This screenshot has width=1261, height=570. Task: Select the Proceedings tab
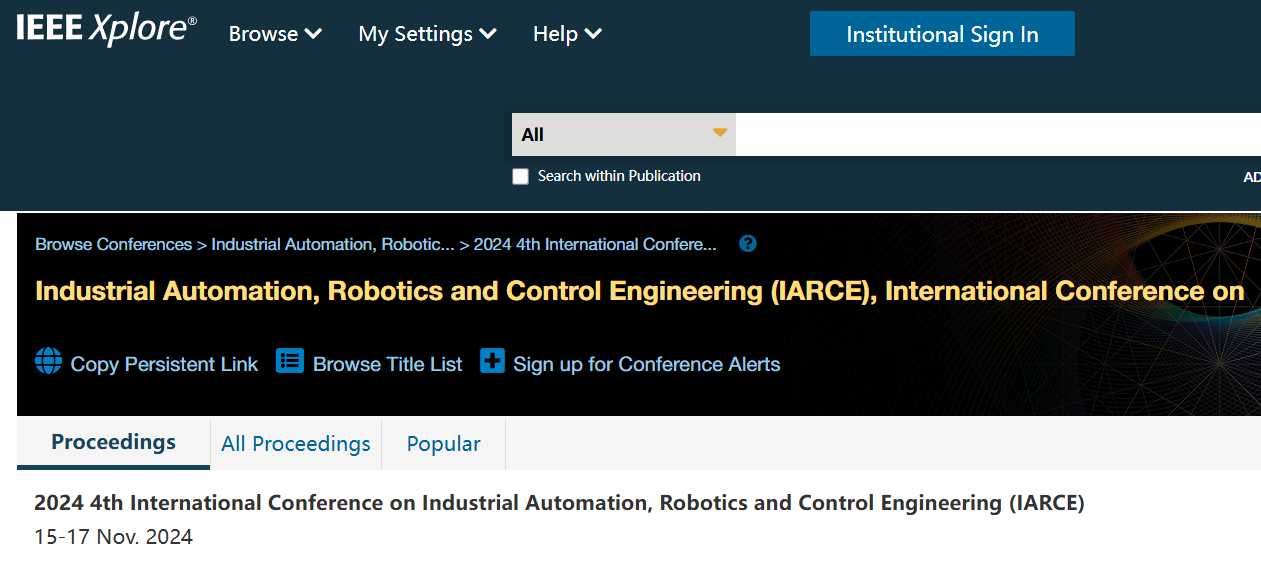click(114, 442)
